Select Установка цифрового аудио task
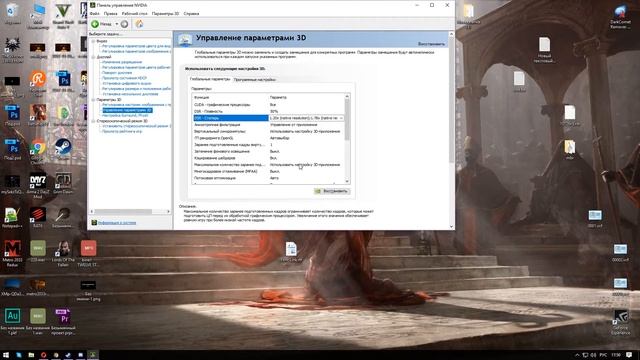Screen dimensions: 640x360 (127, 83)
